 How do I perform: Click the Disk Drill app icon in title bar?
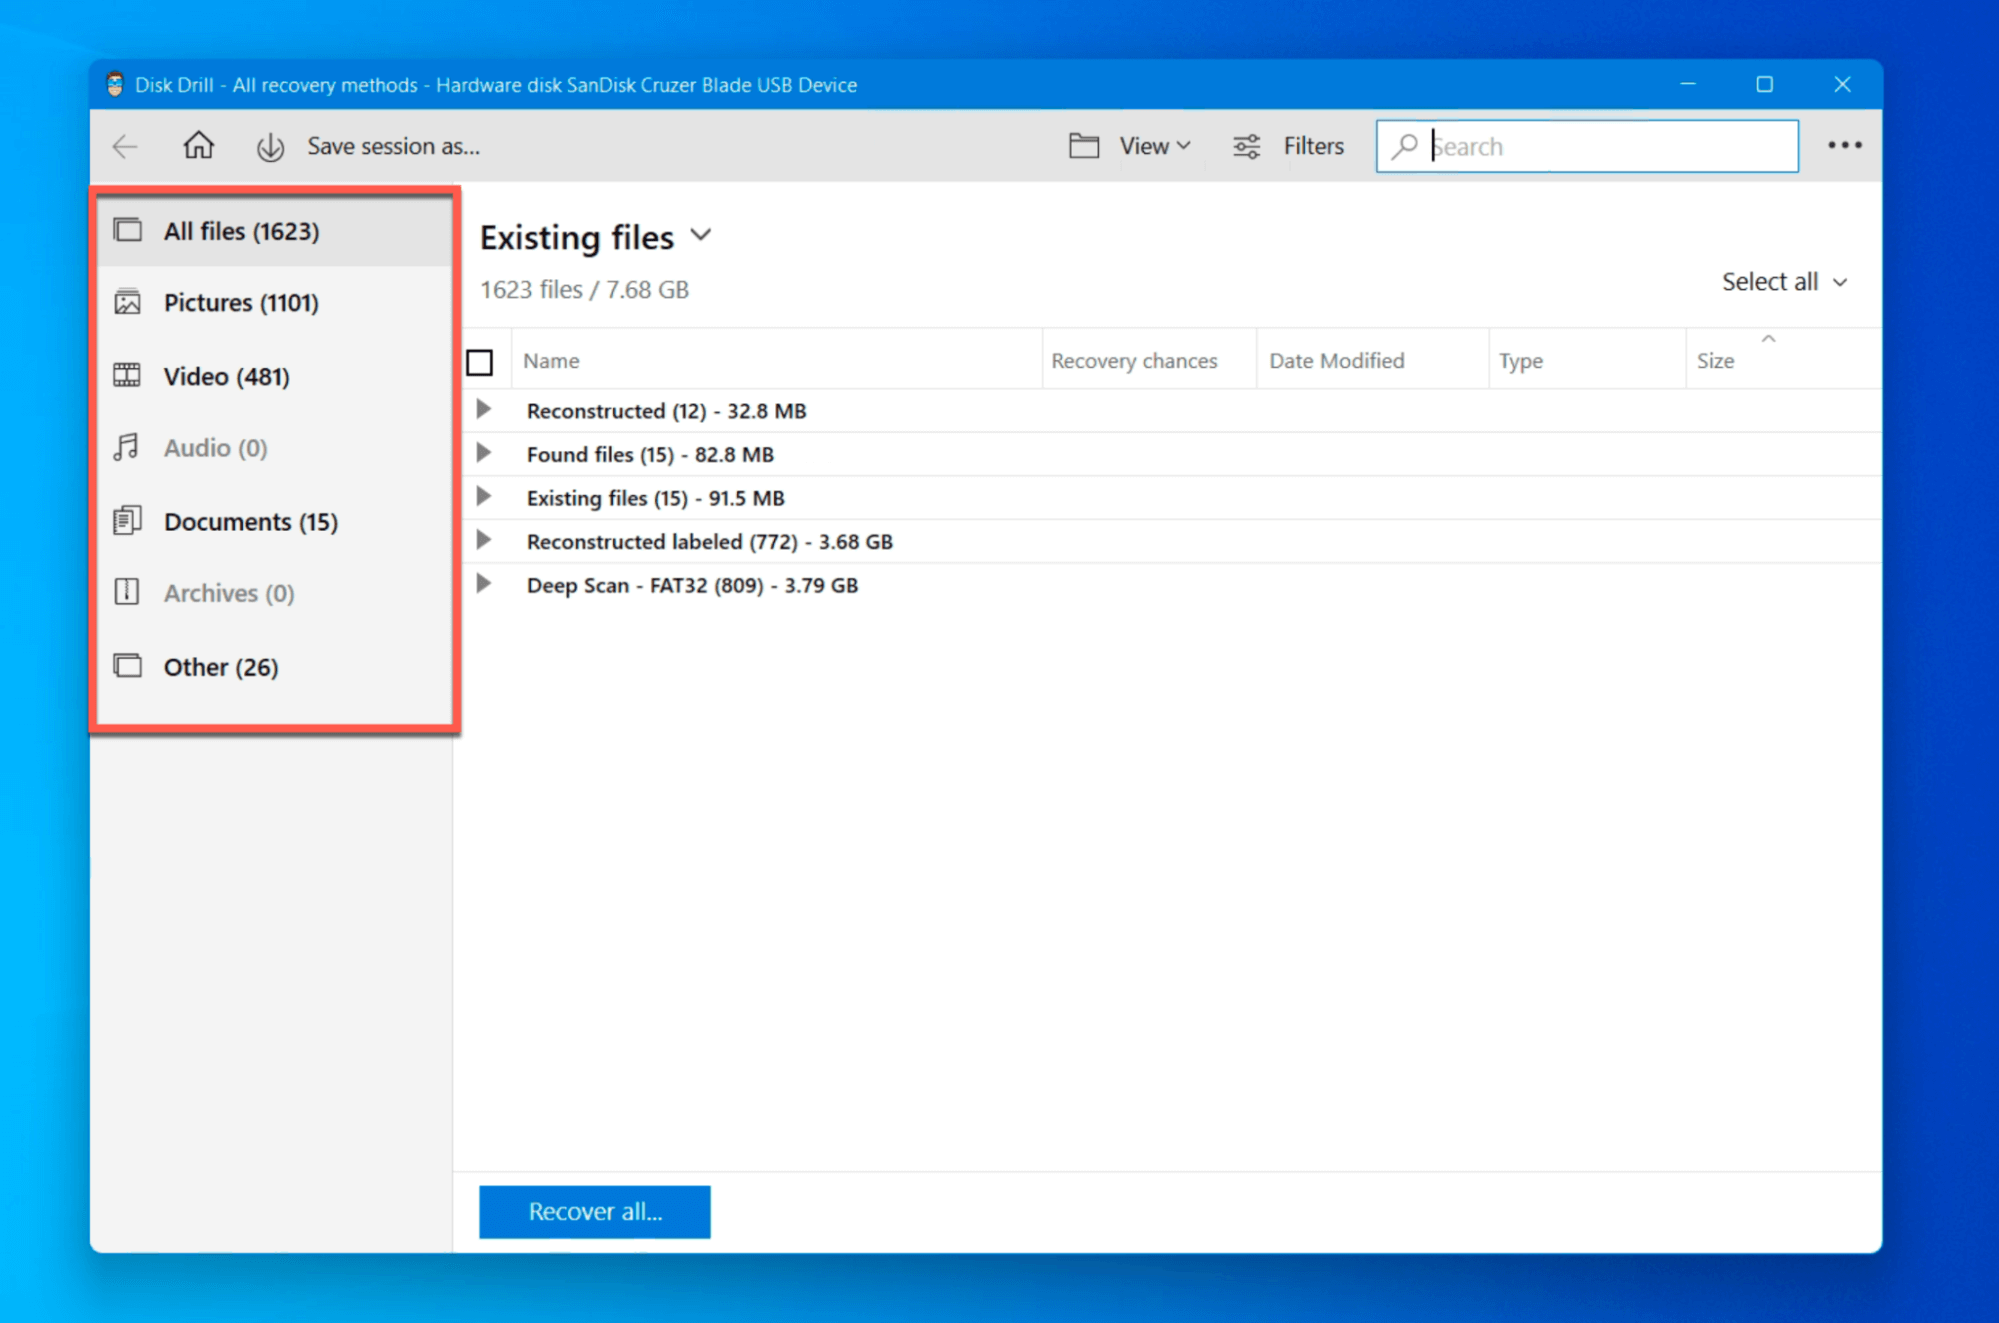[115, 85]
